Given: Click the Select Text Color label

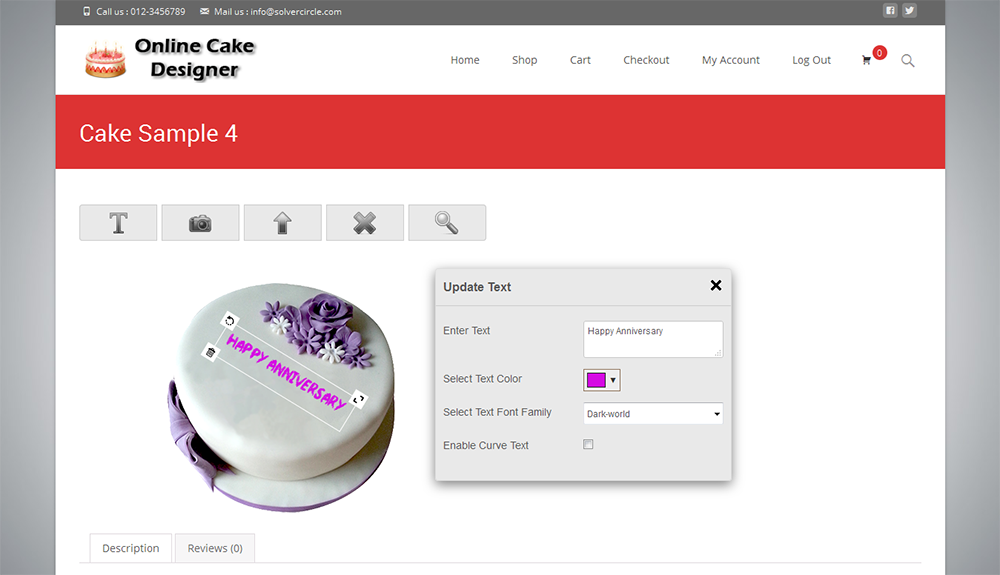Looking at the screenshot, I should pyautogui.click(x=482, y=379).
